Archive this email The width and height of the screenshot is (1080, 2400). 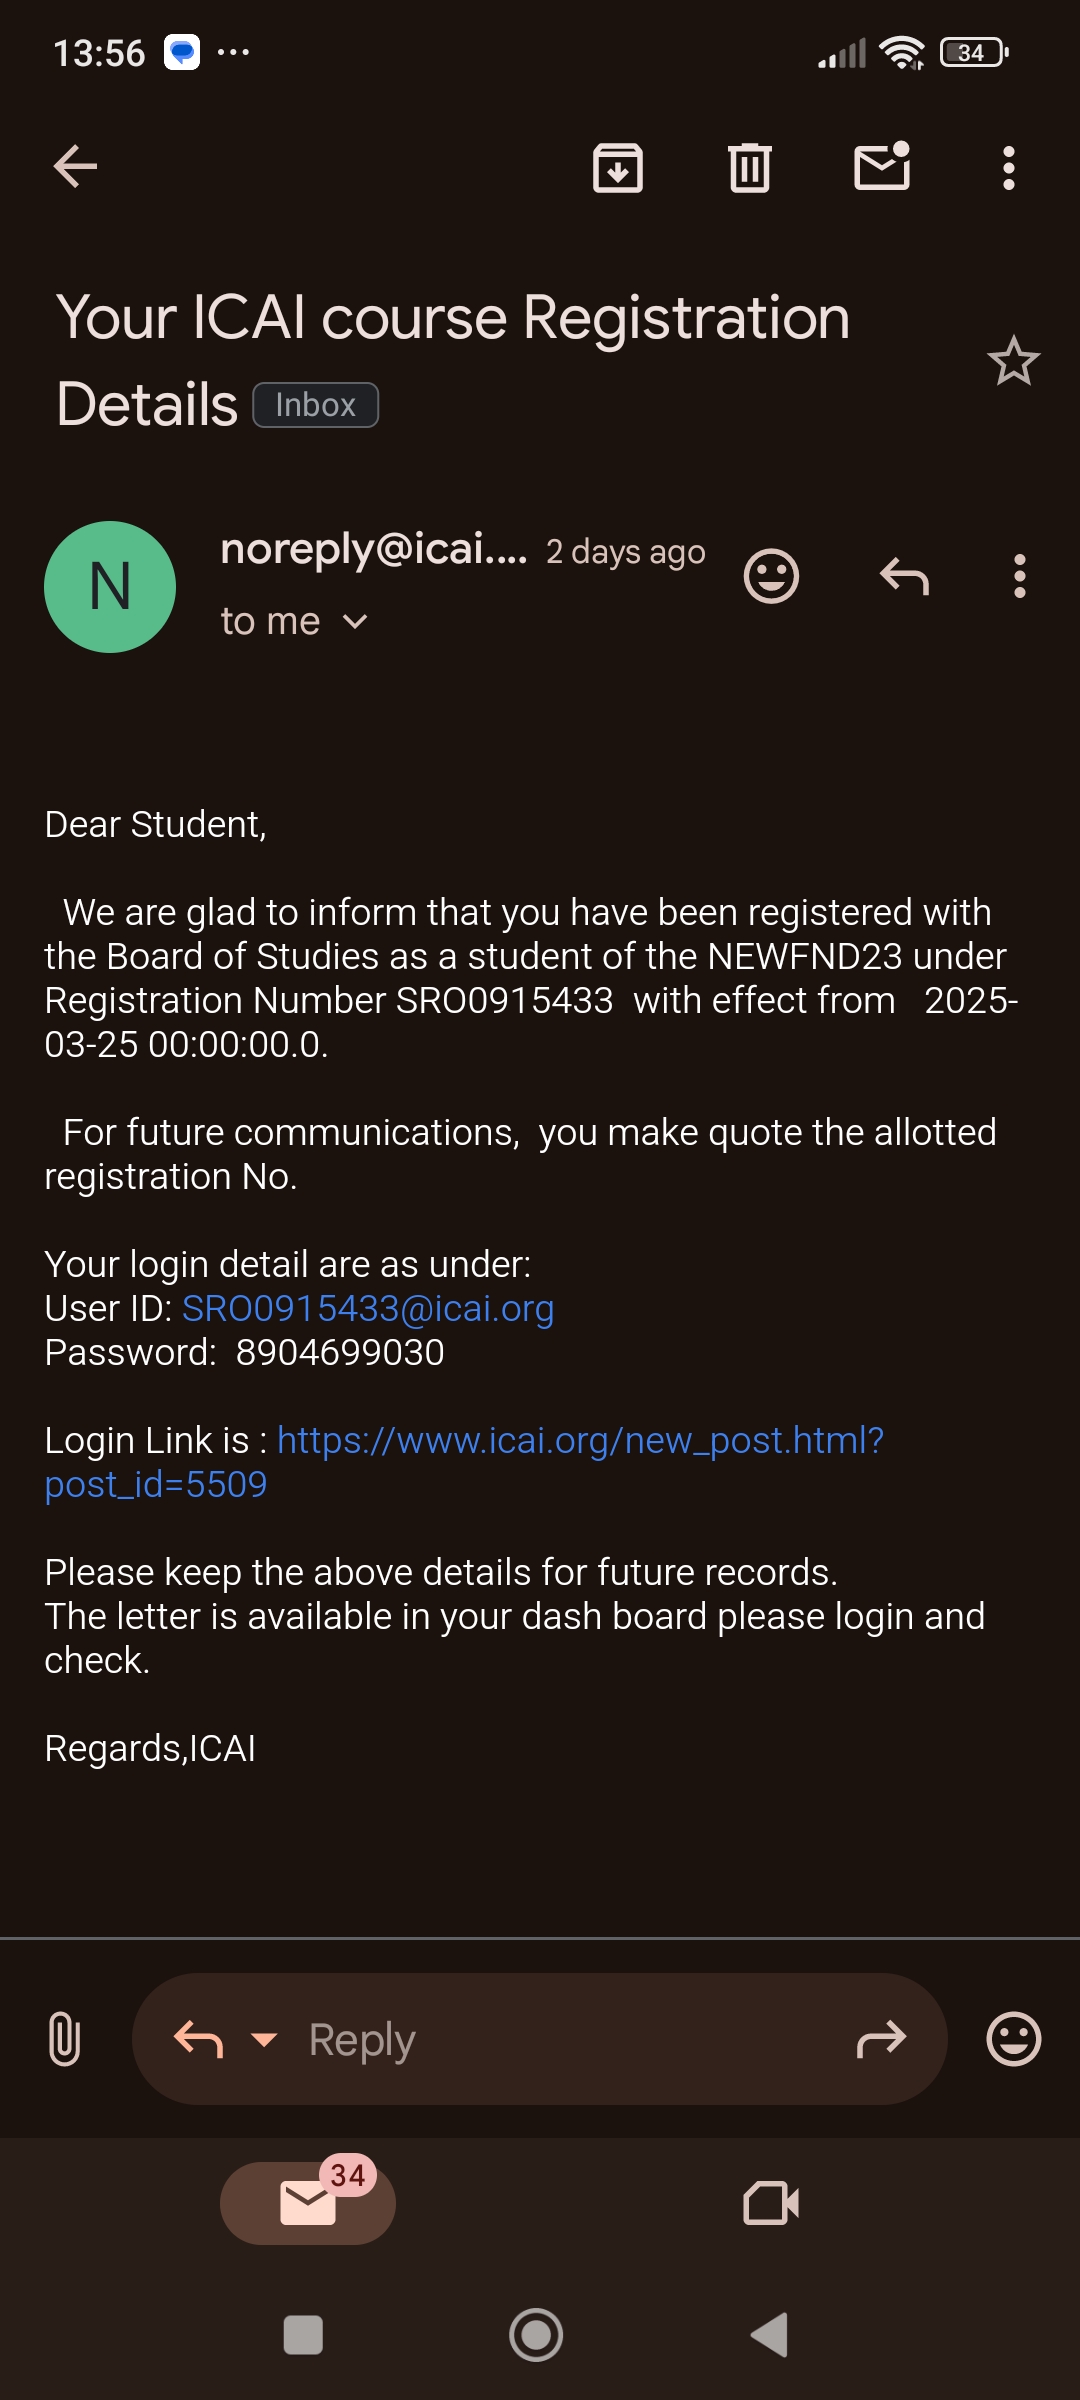tap(618, 167)
